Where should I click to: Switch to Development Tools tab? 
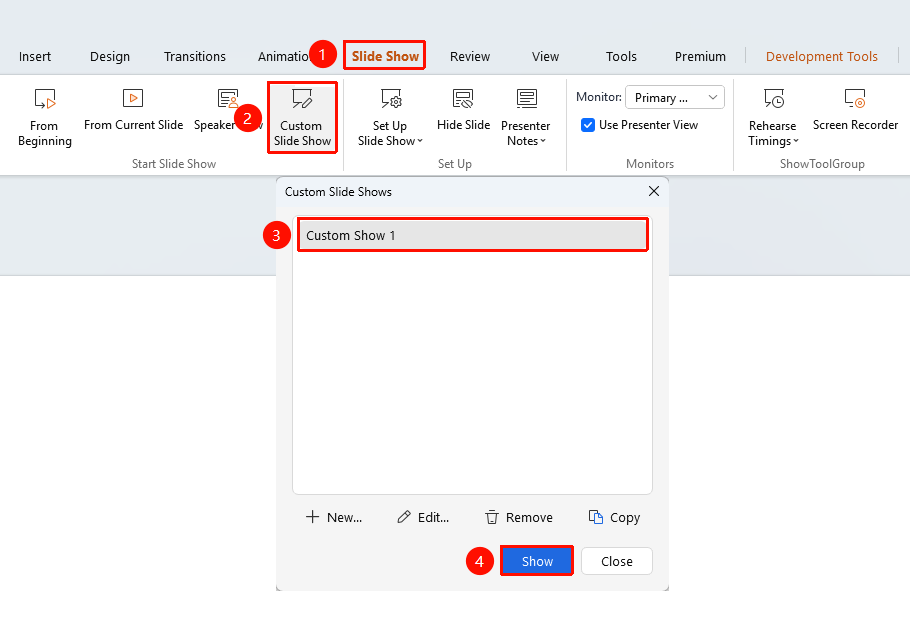pyautogui.click(x=821, y=56)
